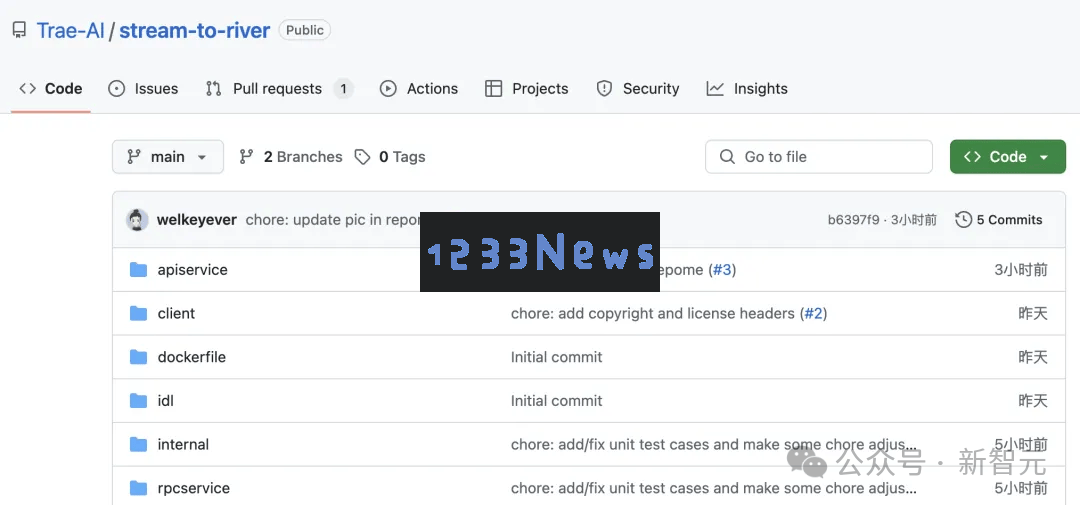The width and height of the screenshot is (1080, 505).
Task: Open the dockerfile folder
Action: coord(191,357)
